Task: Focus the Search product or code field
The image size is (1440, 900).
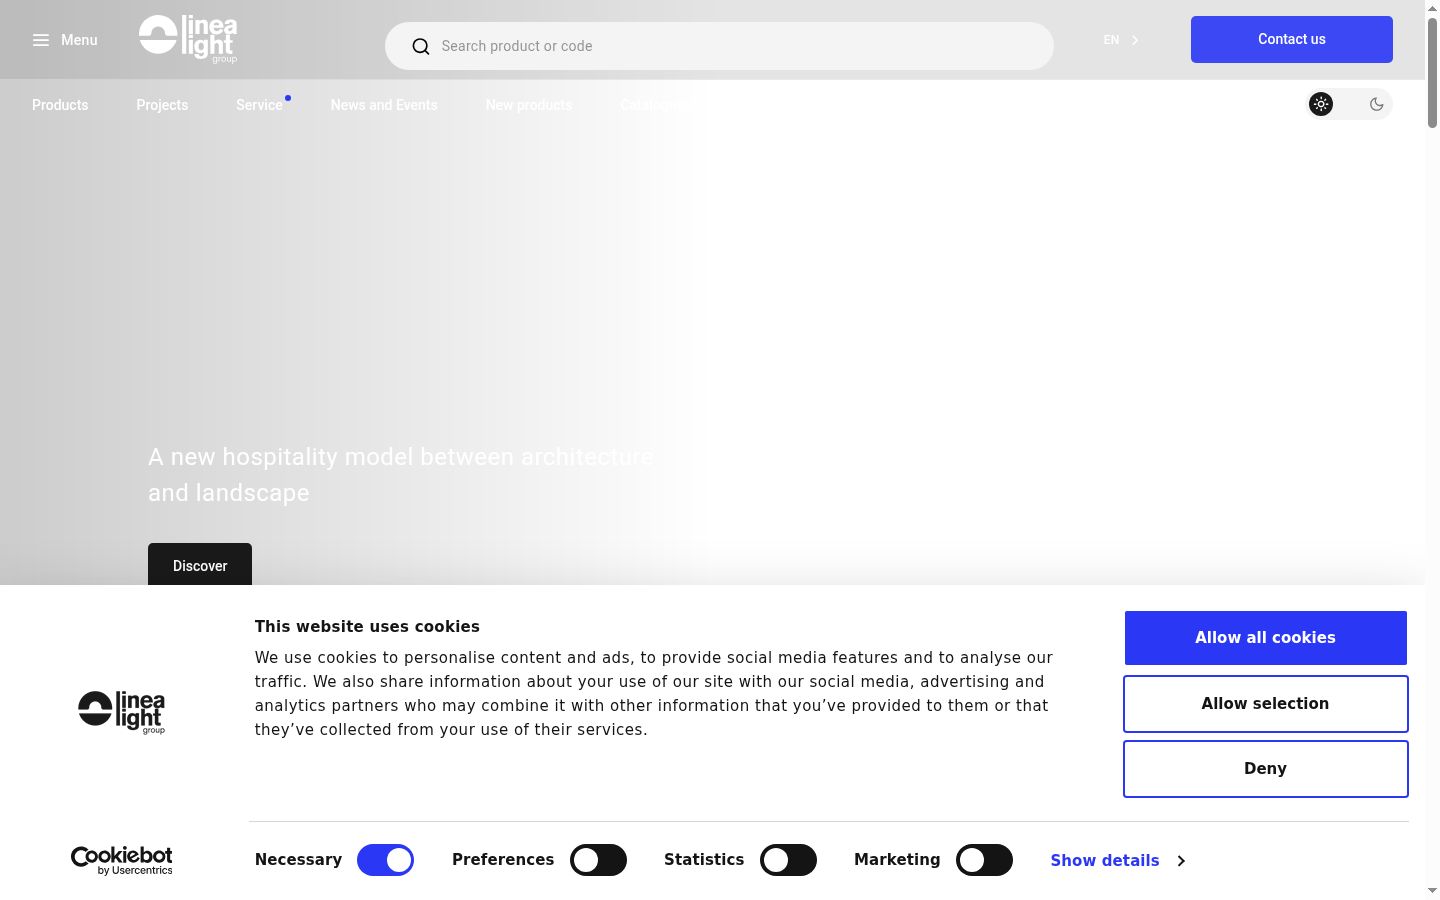Action: [x=719, y=46]
